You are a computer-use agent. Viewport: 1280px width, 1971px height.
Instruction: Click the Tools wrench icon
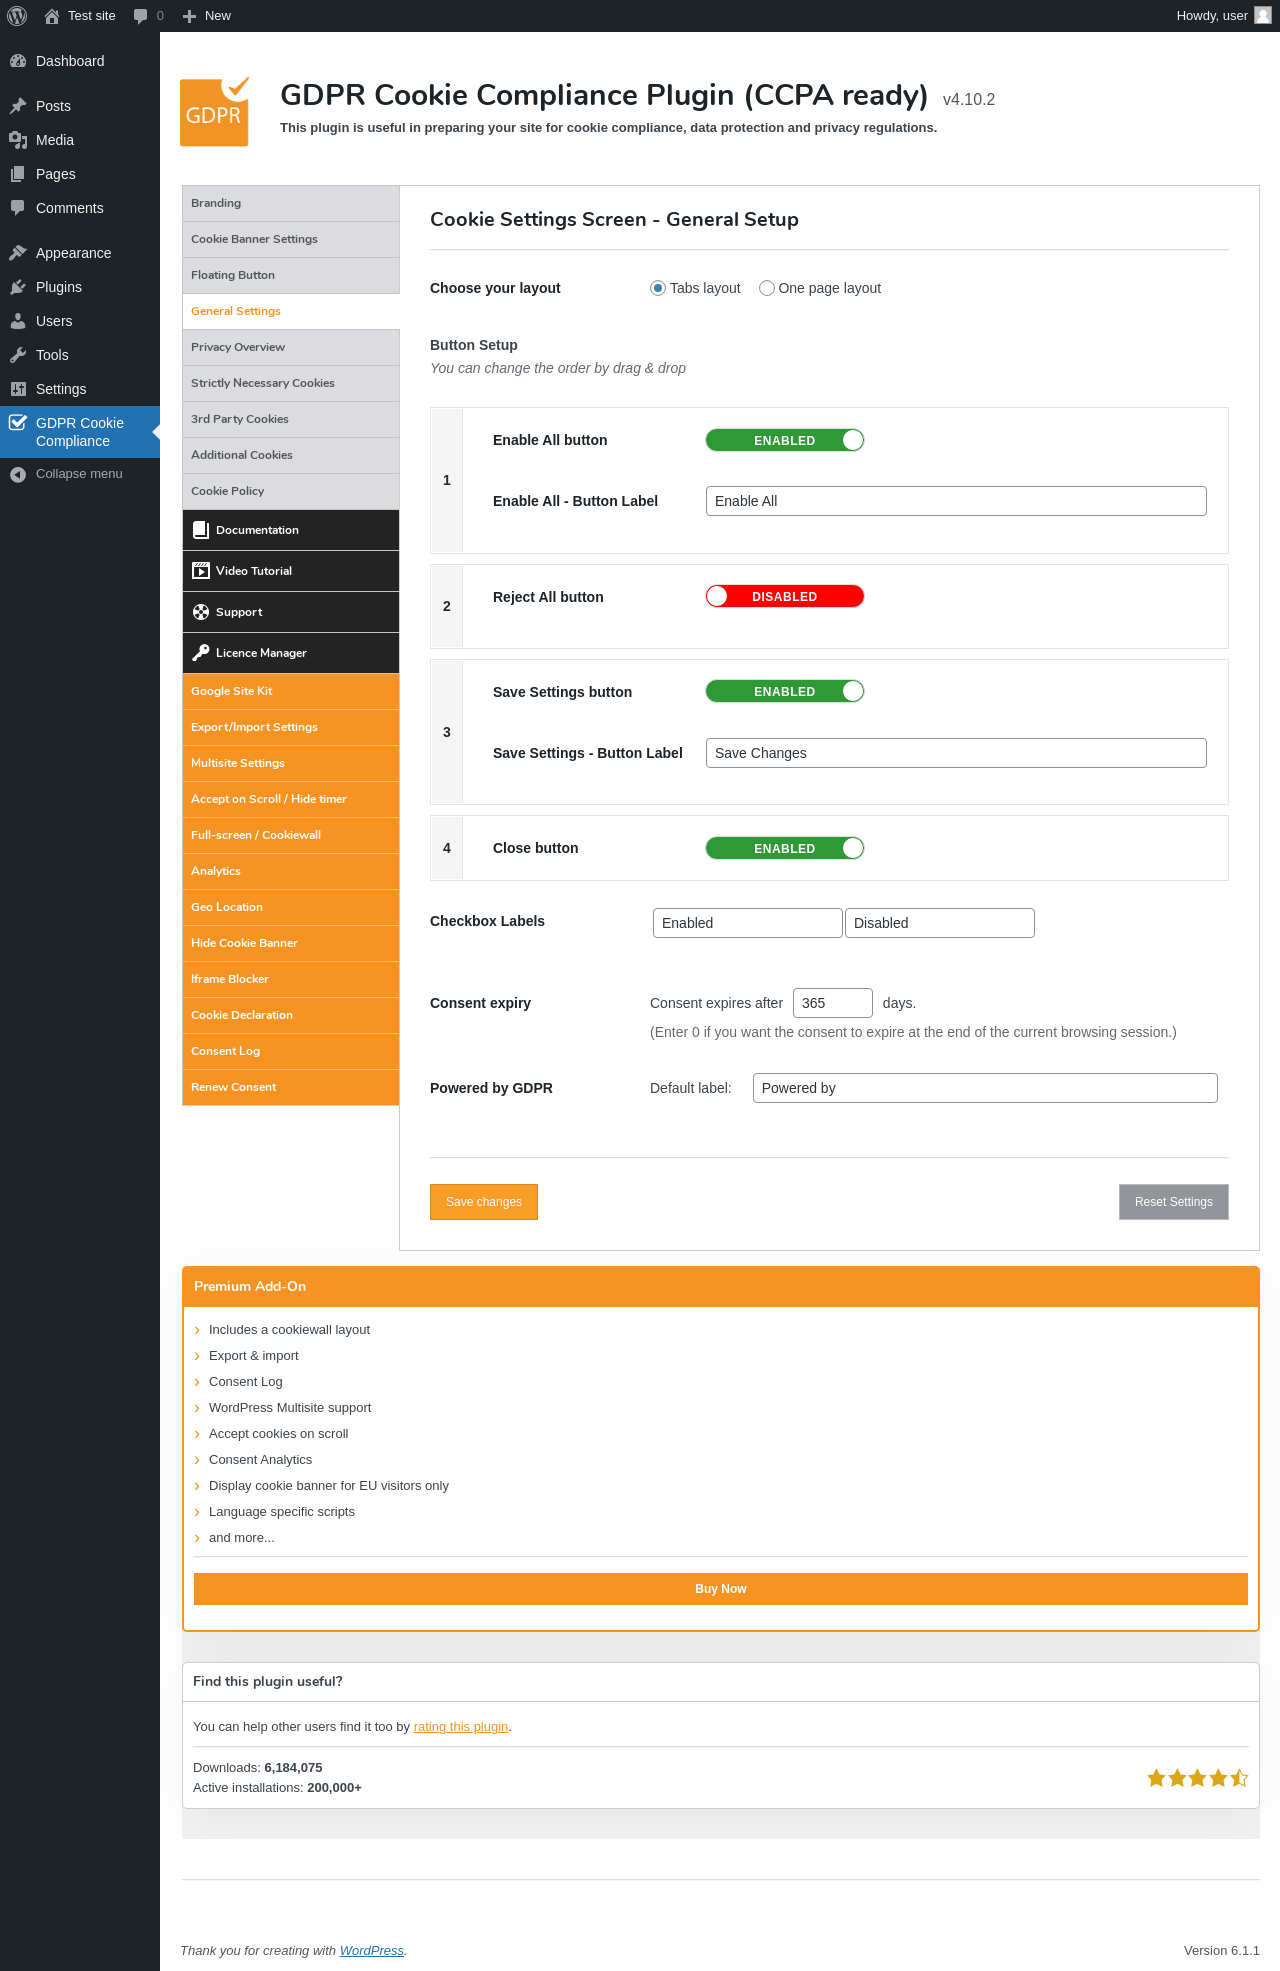(x=18, y=355)
